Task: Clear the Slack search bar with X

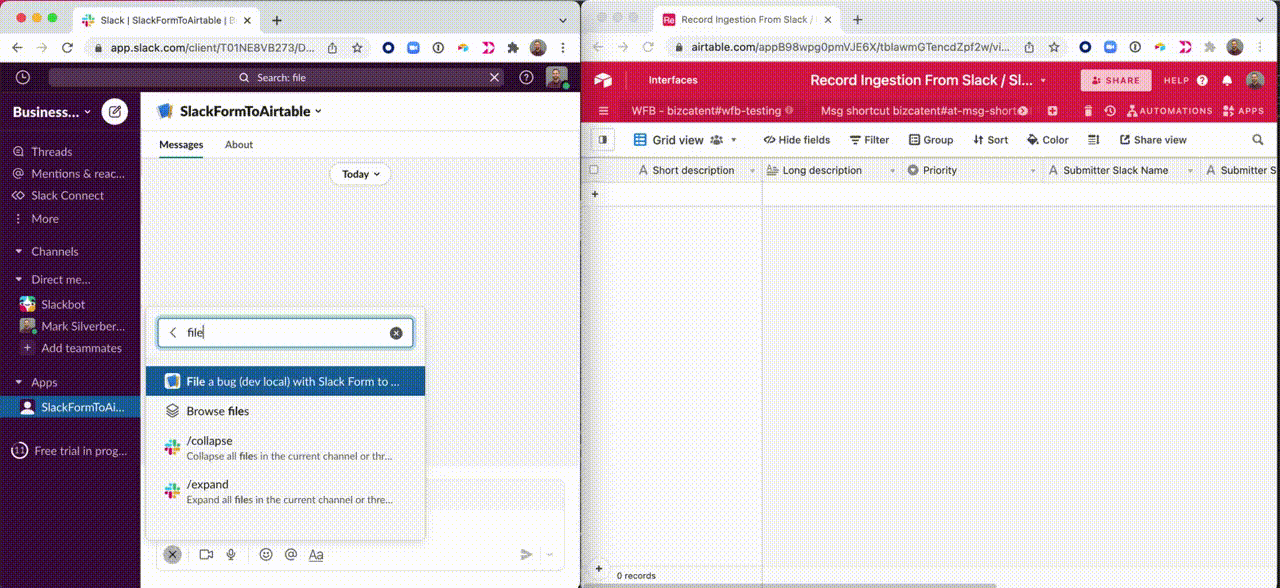Action: click(x=494, y=77)
